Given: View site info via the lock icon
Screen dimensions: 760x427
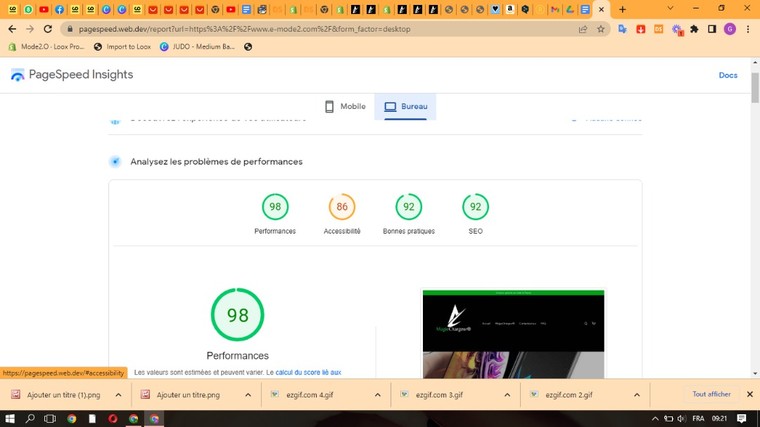Looking at the screenshot, I should pyautogui.click(x=70, y=29).
